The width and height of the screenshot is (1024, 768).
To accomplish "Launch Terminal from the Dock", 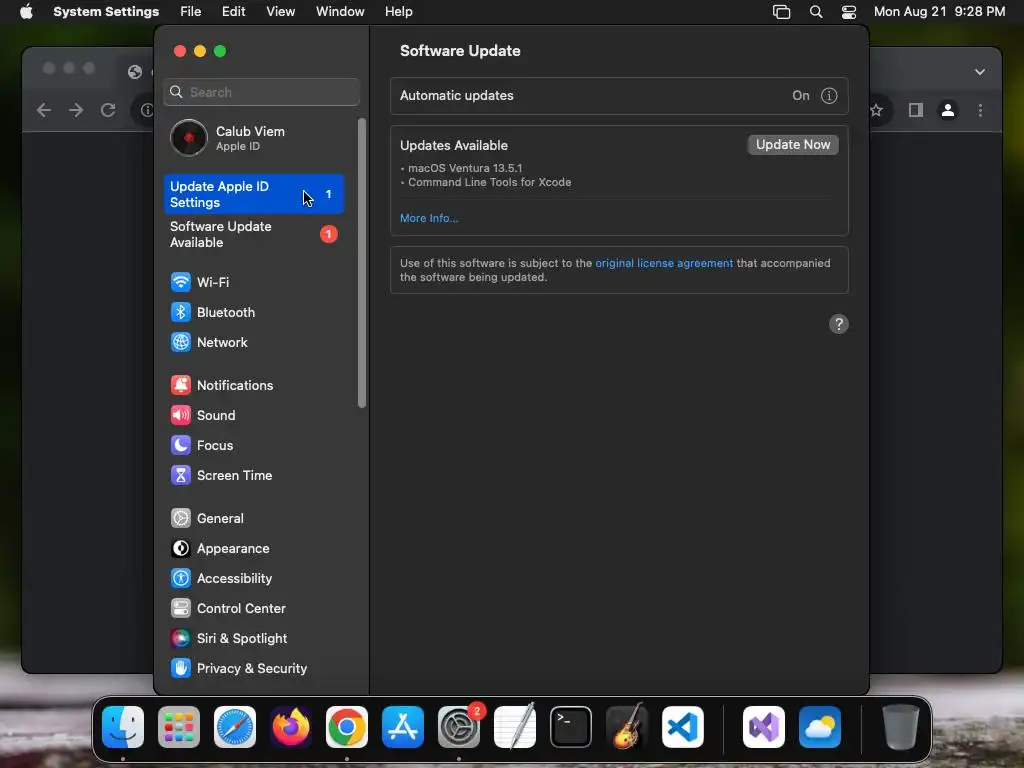I will pyautogui.click(x=571, y=727).
